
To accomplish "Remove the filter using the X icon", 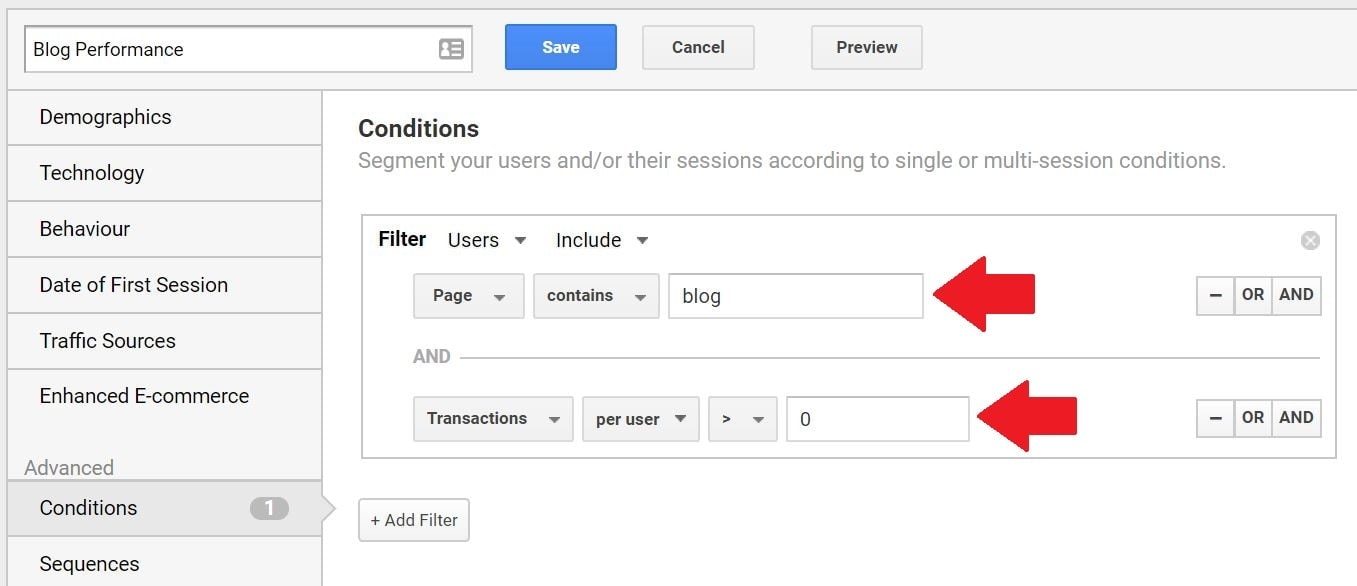I will 1310,240.
